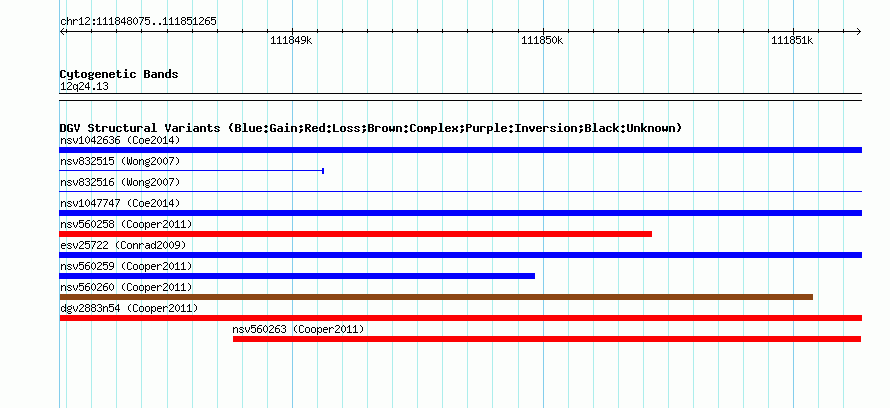Select the blue bar under esv25722
890x408 pixels.
[460, 255]
